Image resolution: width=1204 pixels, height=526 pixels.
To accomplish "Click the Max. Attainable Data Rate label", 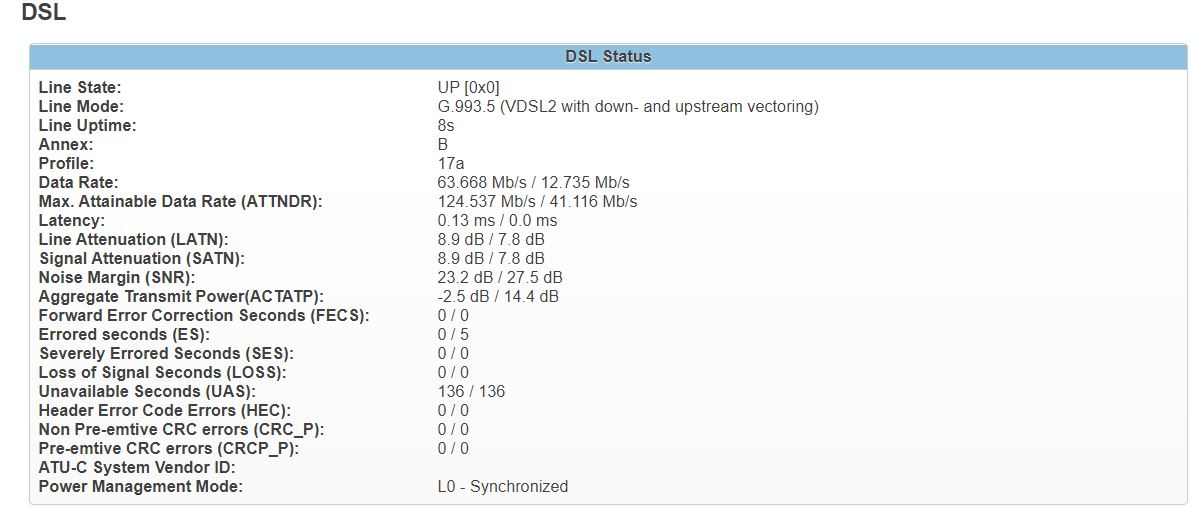I will (180, 201).
